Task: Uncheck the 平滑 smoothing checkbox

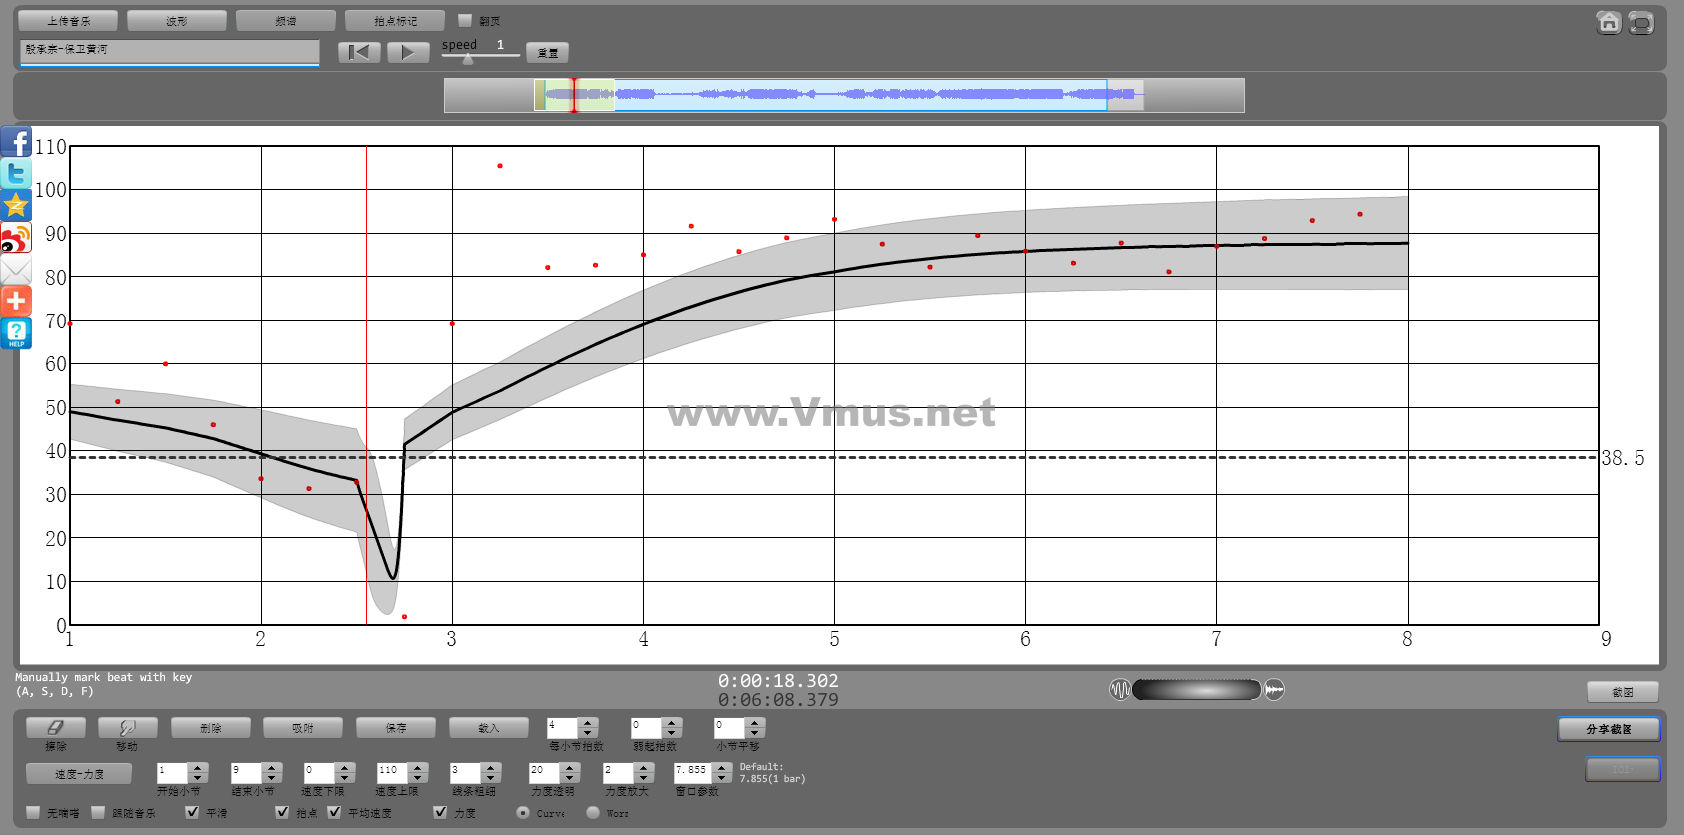Action: click(192, 812)
